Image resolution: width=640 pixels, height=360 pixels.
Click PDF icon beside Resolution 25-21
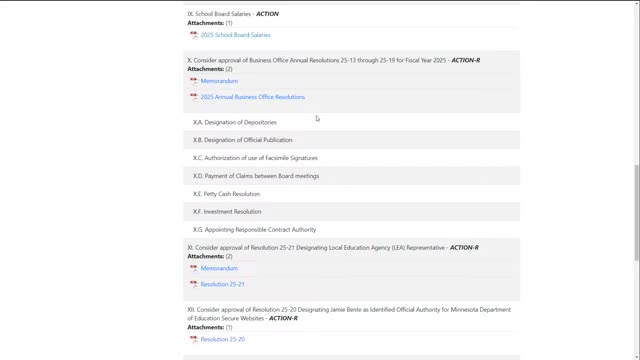(194, 284)
